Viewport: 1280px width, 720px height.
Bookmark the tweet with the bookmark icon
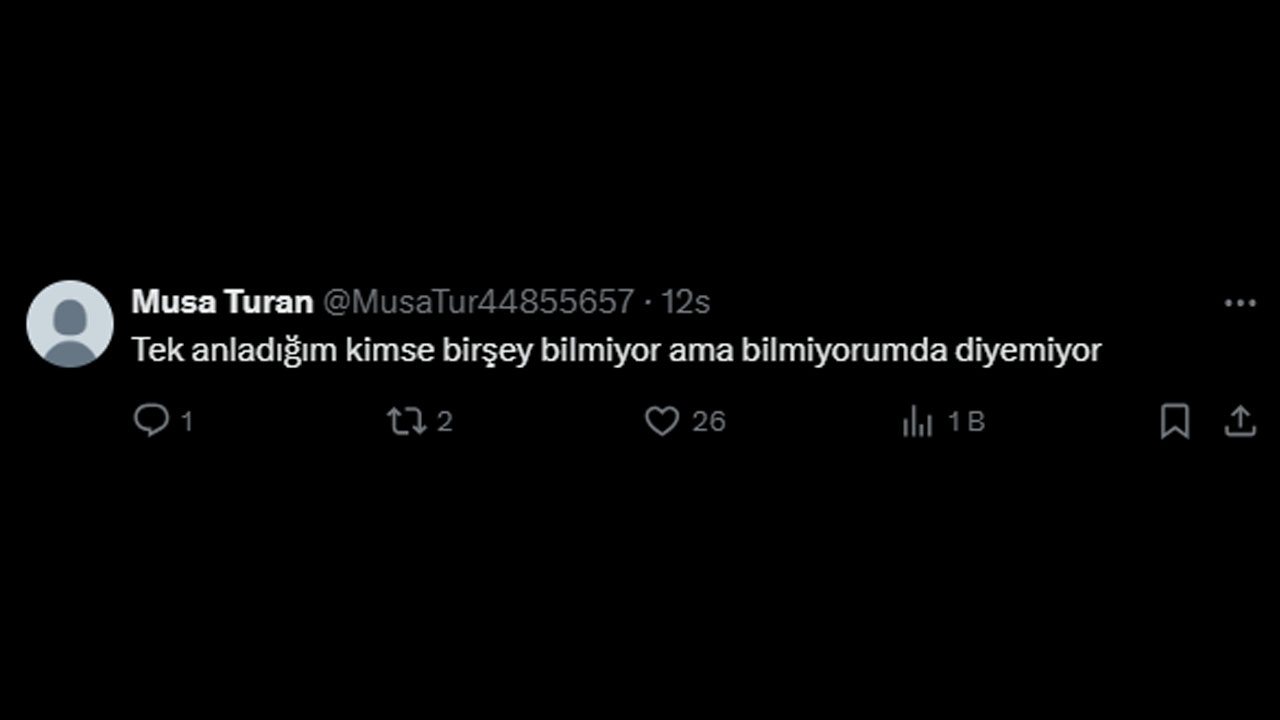(1175, 421)
